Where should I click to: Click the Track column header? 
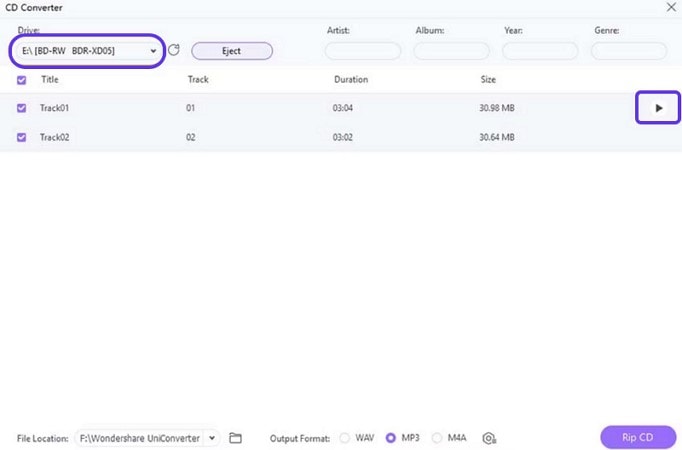tap(198, 80)
